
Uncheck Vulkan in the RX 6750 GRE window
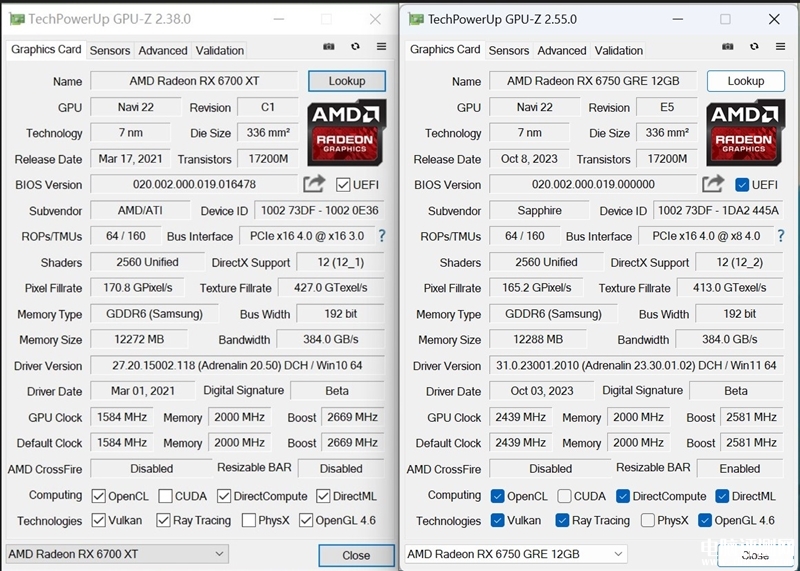498,520
